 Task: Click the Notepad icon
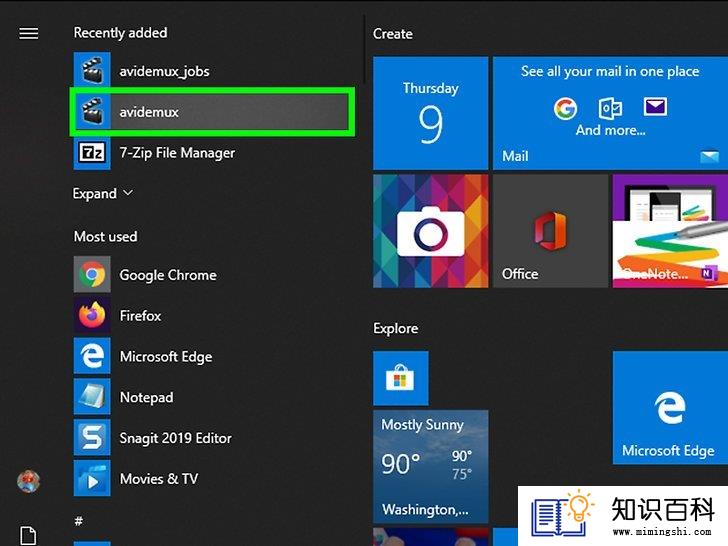click(92, 397)
